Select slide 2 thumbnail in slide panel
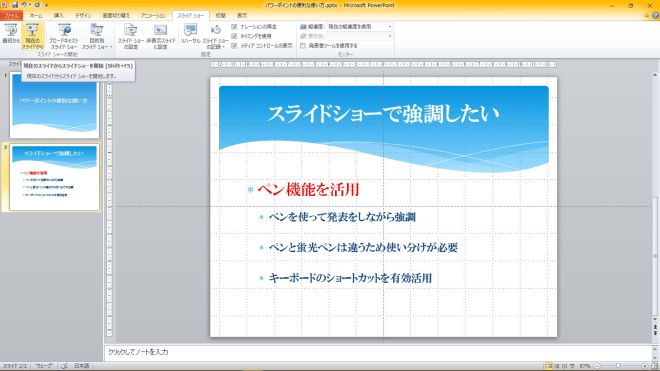 tap(54, 177)
